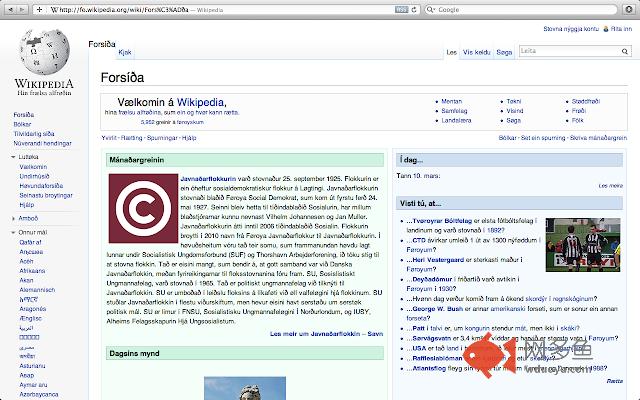Click Skriva mánaðargrein link
The image size is (640, 400).
tap(598, 138)
